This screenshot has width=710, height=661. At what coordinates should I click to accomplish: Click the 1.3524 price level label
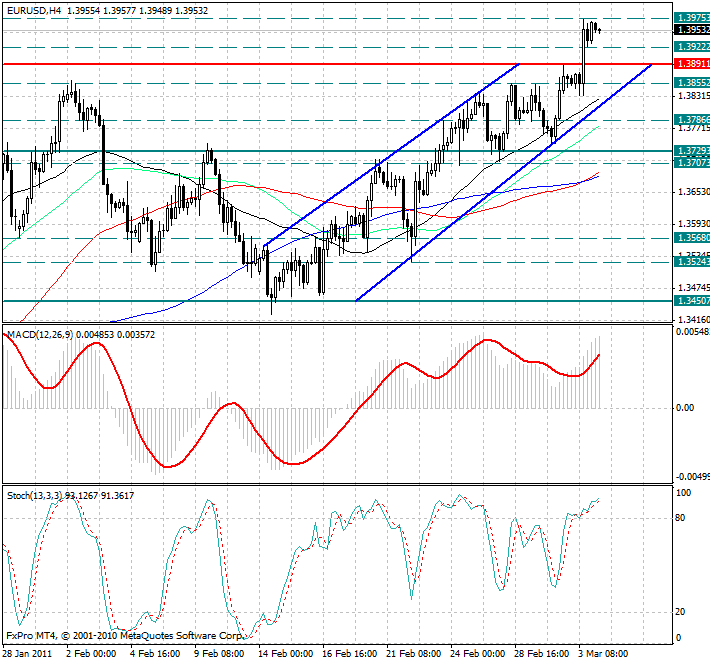[692, 262]
